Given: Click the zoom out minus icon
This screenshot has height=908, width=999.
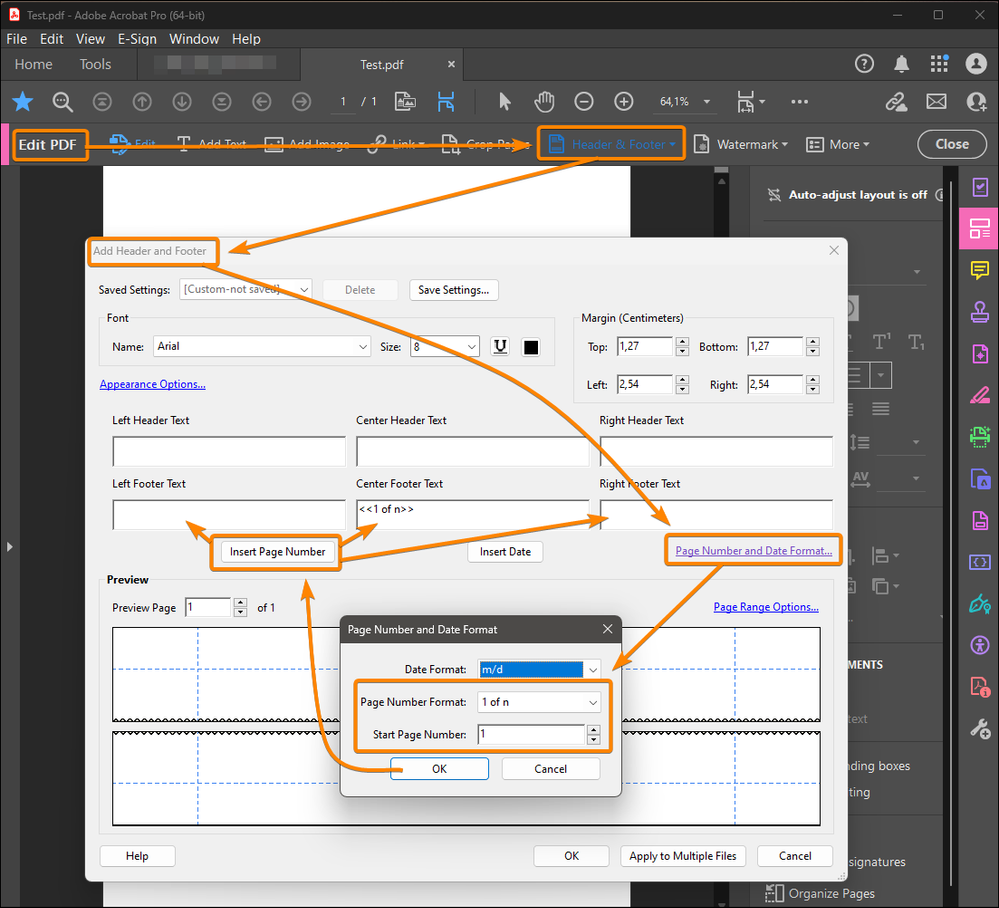Looking at the screenshot, I should 584,101.
